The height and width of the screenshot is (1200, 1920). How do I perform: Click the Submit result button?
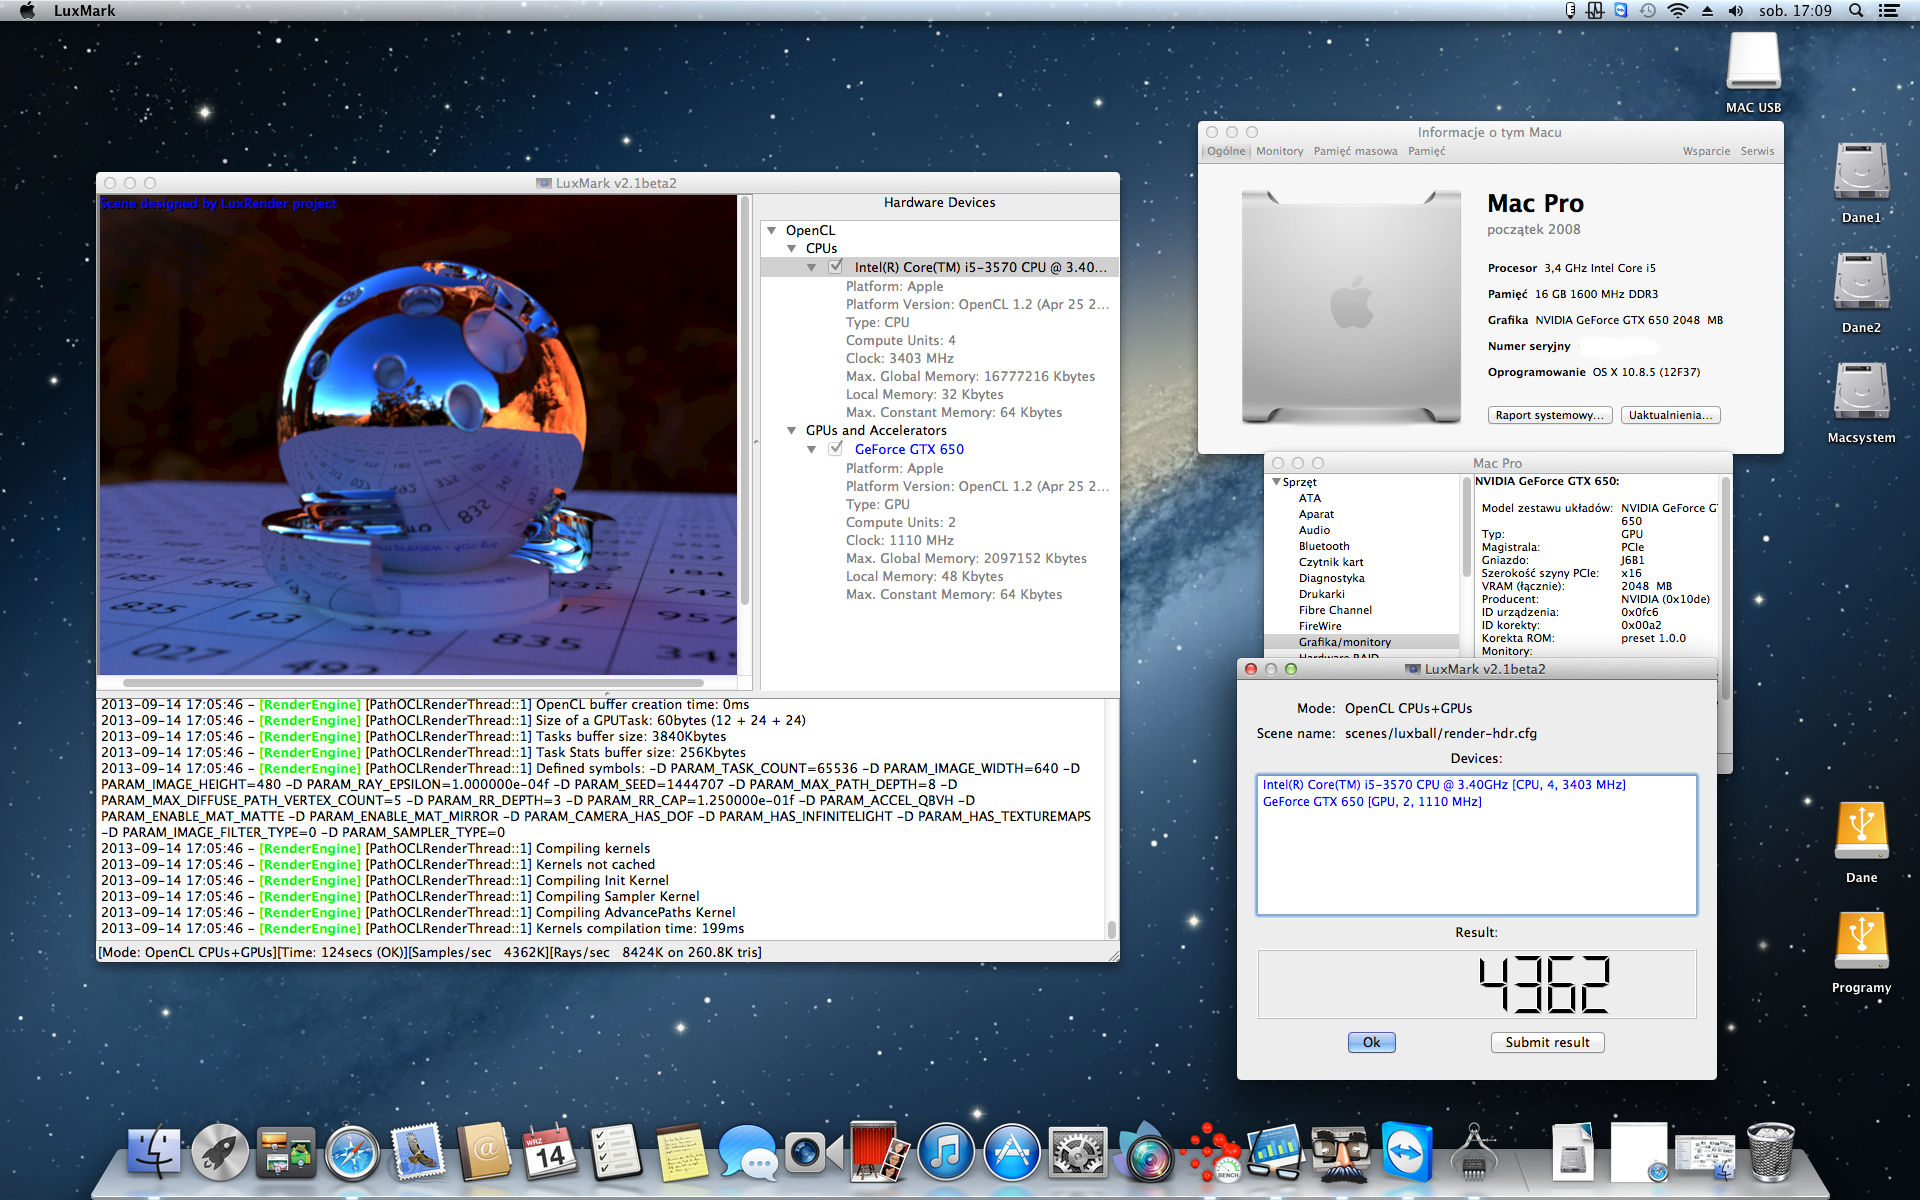point(1547,1042)
